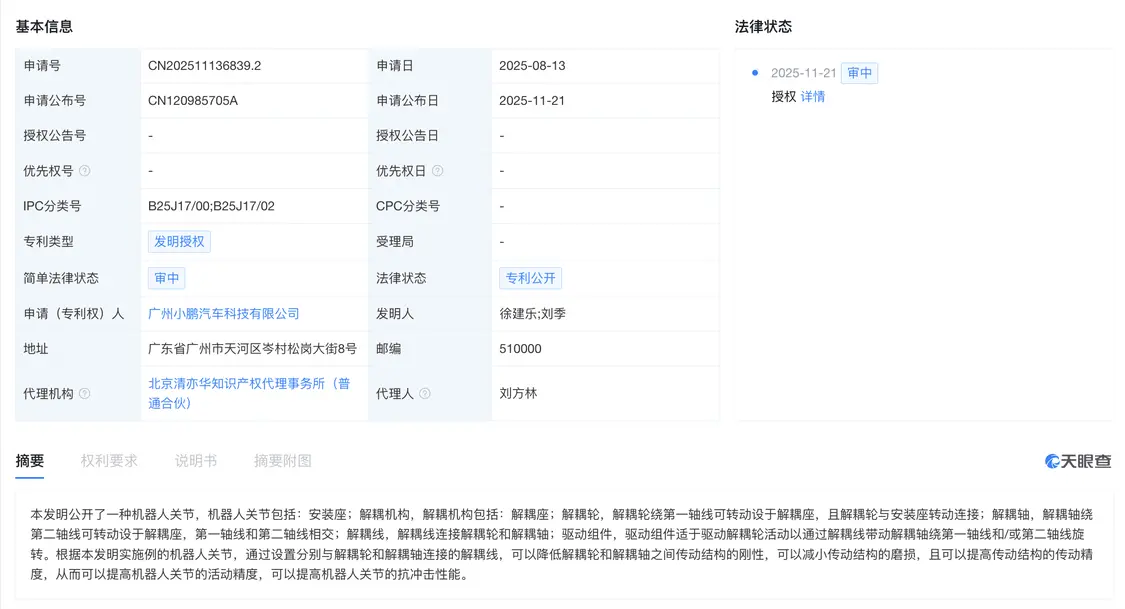Click the 专利公开 legal status tag
1125x609 pixels.
(531, 278)
